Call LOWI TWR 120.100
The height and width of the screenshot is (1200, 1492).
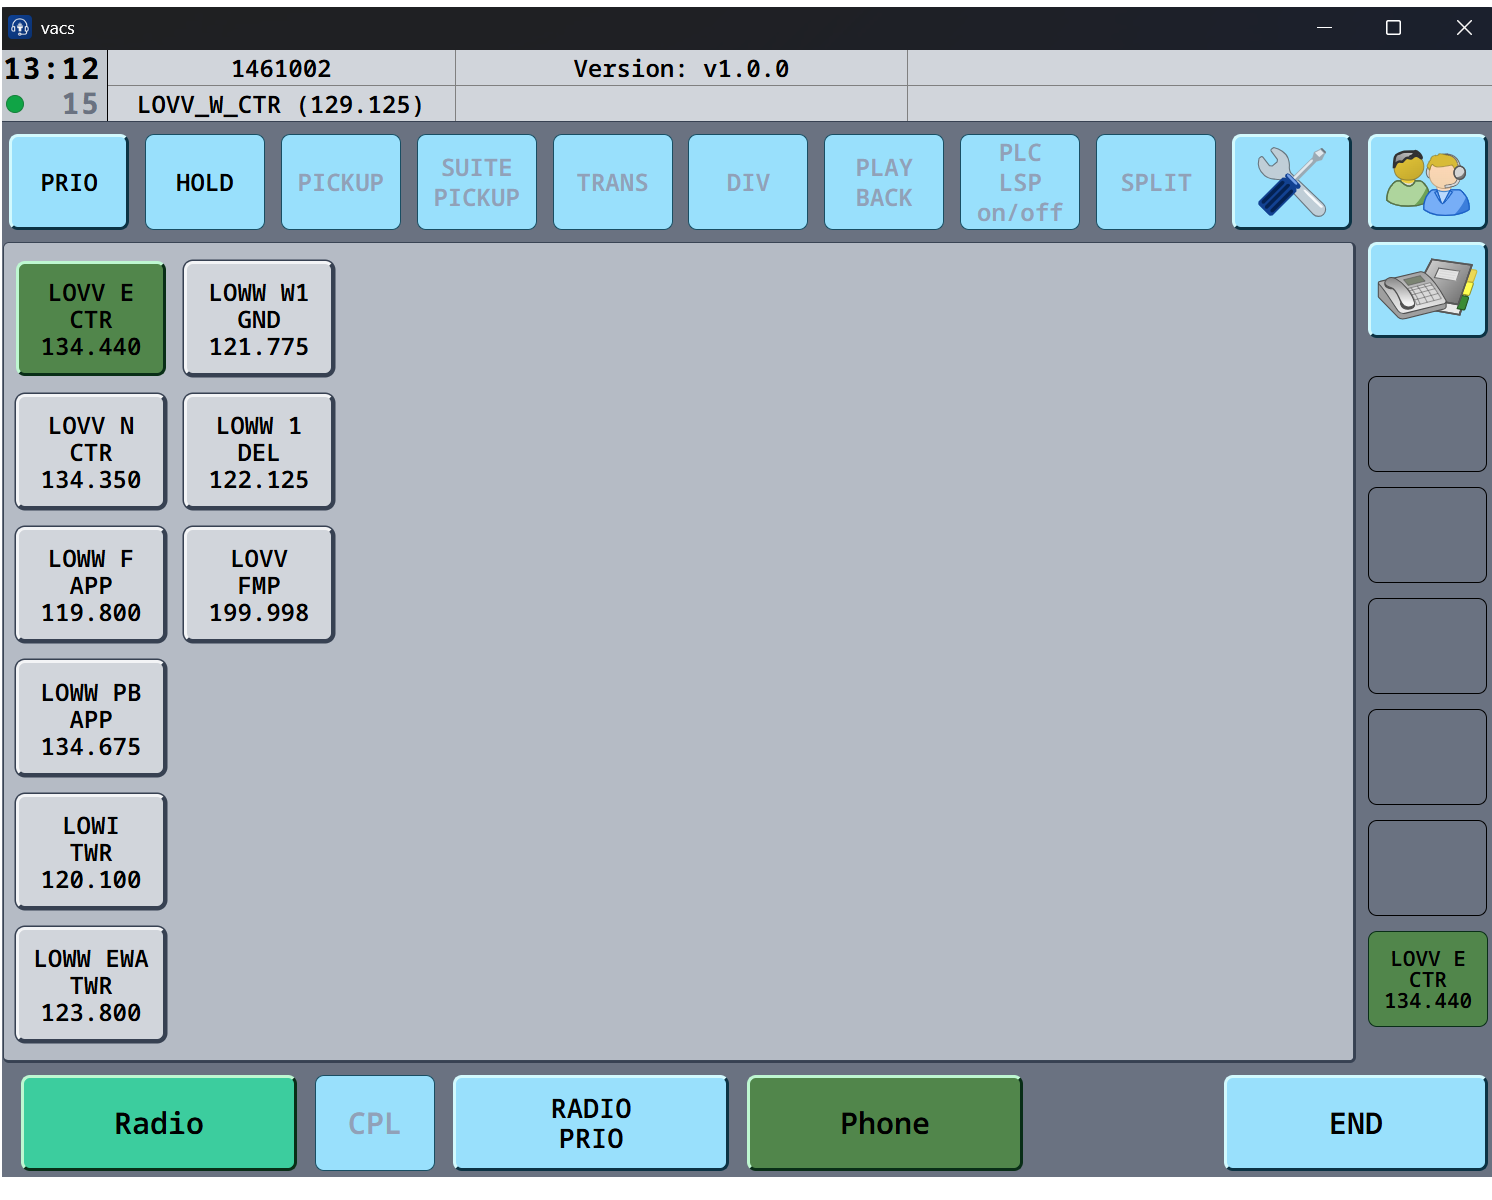[x=91, y=852]
